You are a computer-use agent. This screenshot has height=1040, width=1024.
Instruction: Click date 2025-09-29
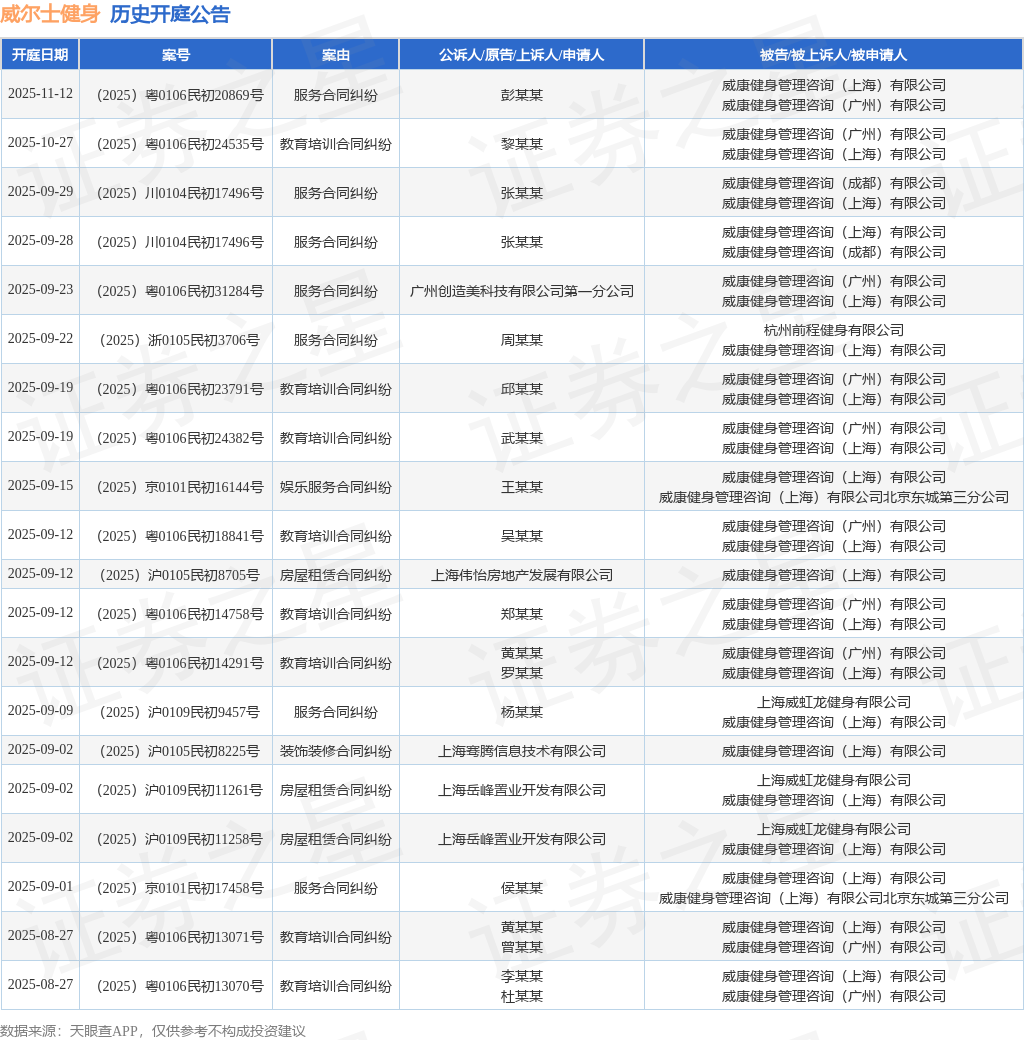[x=40, y=191]
